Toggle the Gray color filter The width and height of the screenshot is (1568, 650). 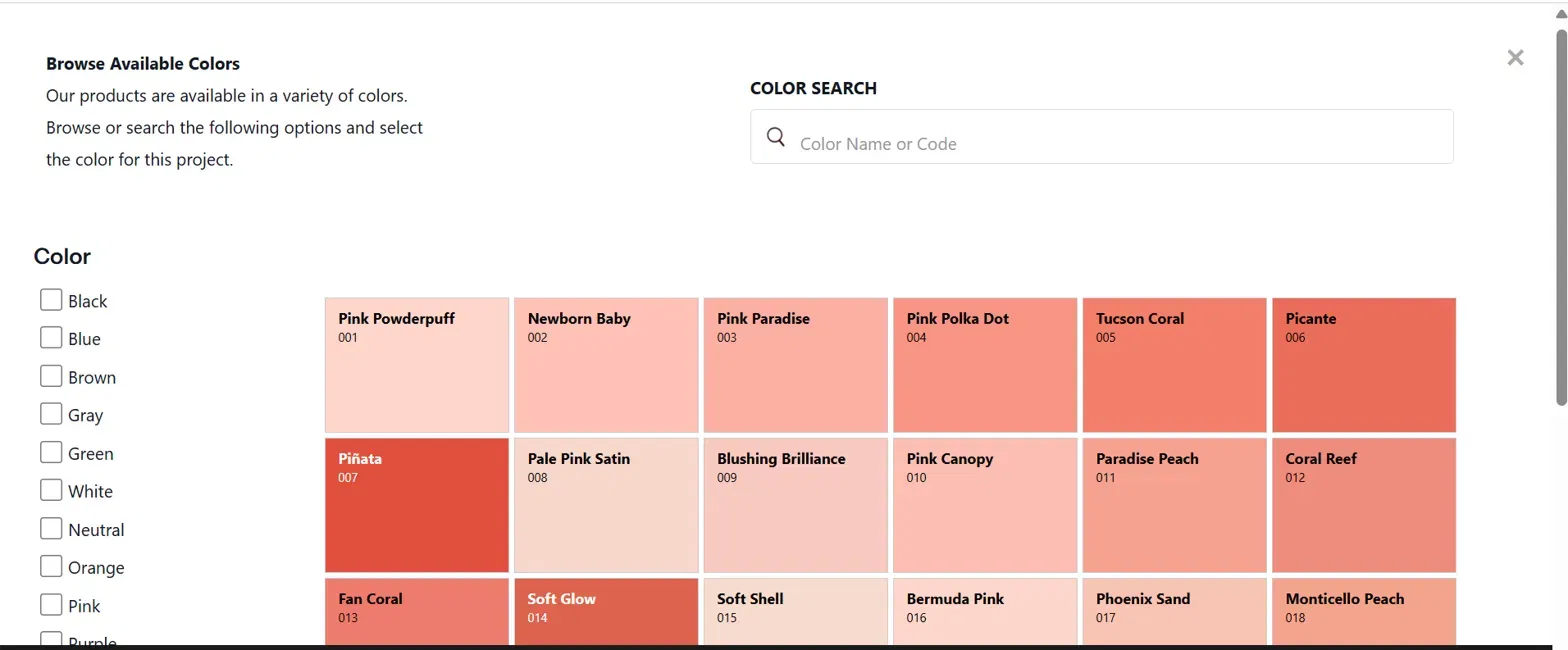[x=51, y=414]
